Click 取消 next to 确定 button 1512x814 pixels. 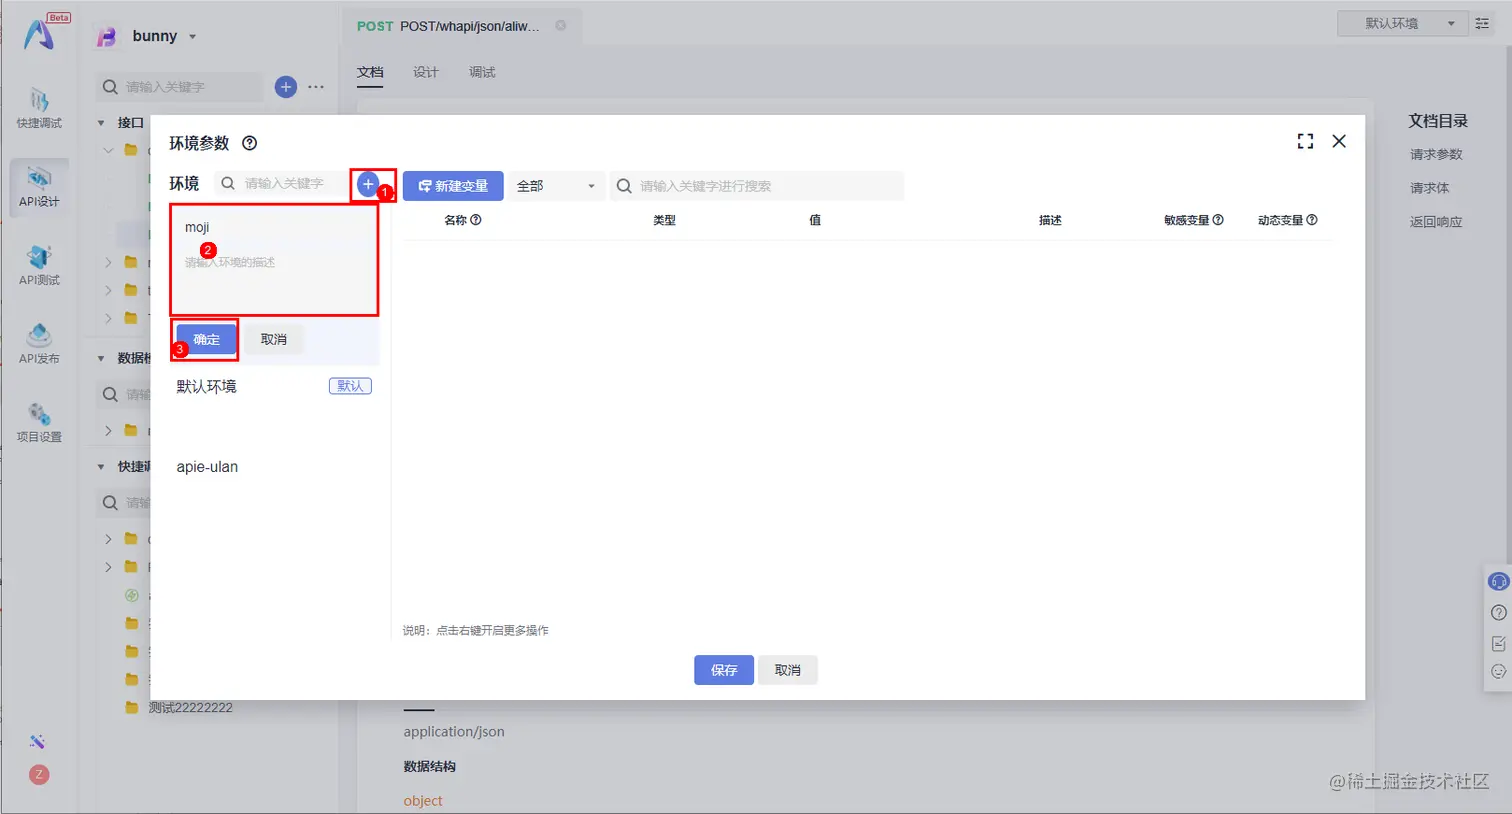(274, 339)
